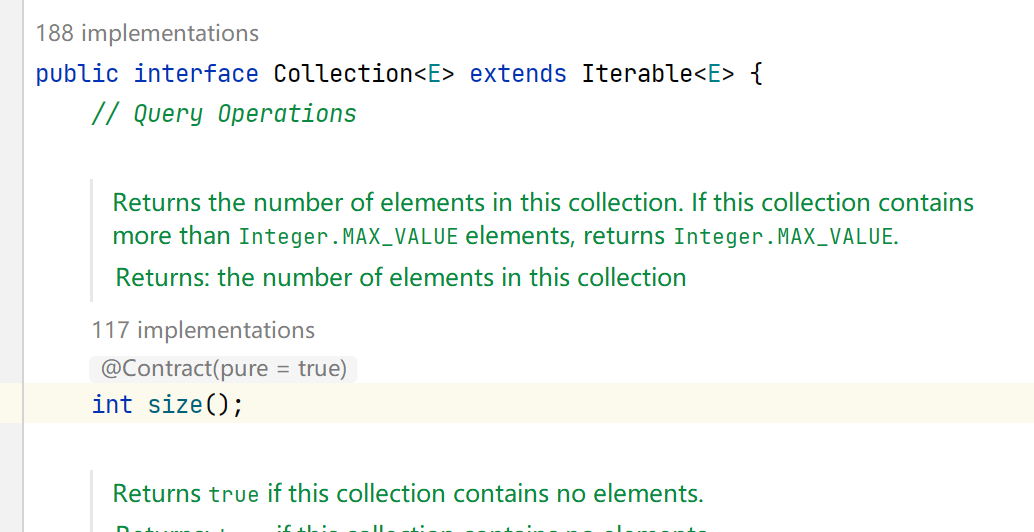Click the "Returns:" label in size documentation

pos(163,277)
